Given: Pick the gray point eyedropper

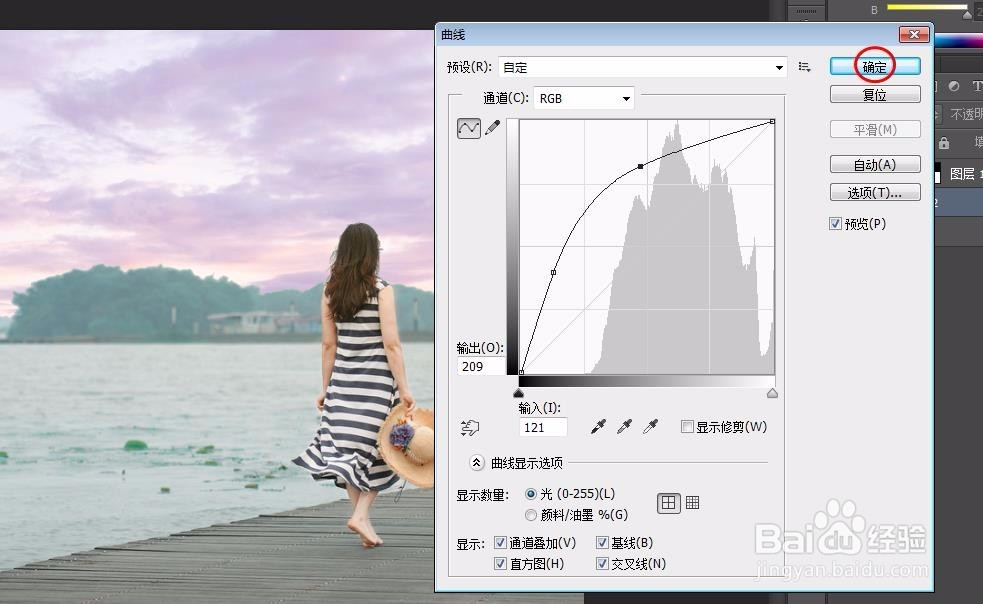Looking at the screenshot, I should tap(624, 427).
